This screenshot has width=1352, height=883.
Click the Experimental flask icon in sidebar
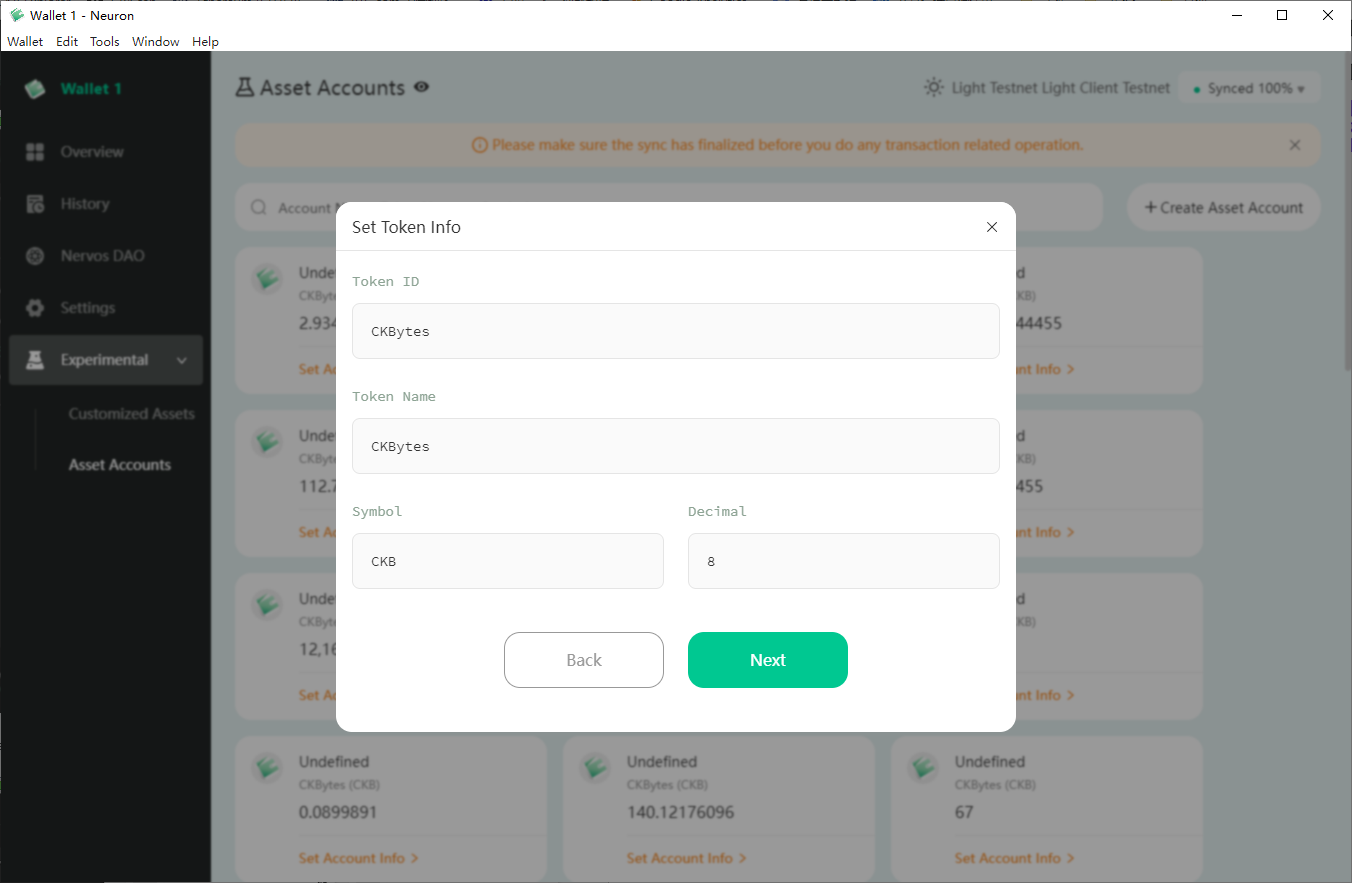tap(35, 360)
